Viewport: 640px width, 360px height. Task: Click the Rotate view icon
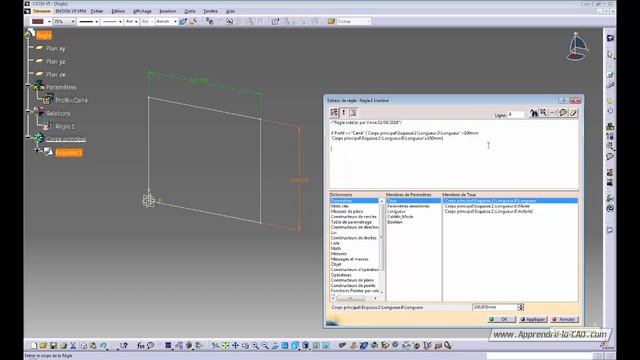point(245,345)
